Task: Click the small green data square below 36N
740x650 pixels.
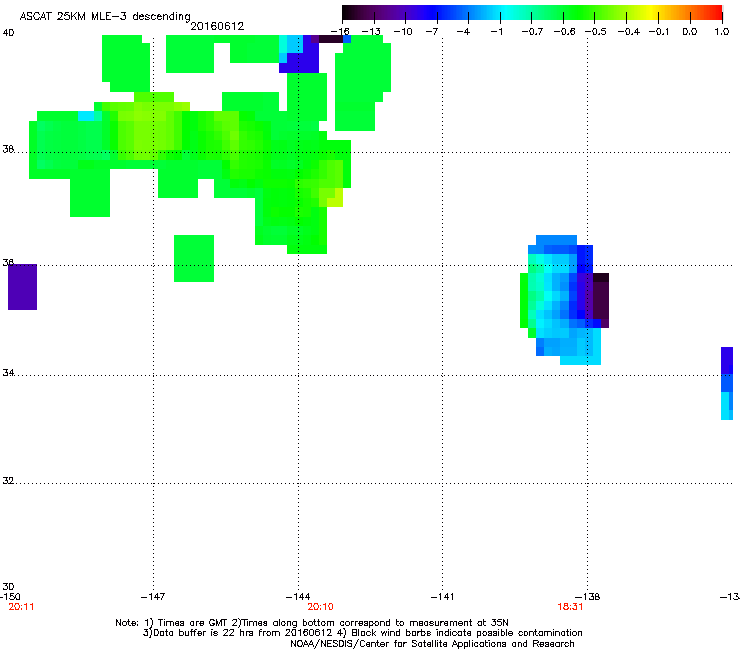Action: (194, 258)
